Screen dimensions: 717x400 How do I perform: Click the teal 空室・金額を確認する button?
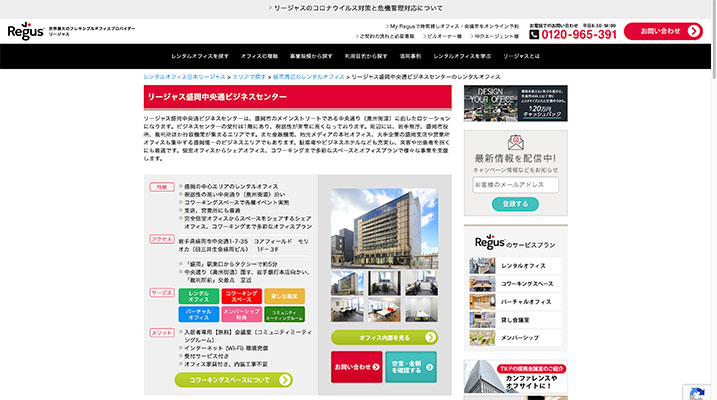tap(411, 367)
